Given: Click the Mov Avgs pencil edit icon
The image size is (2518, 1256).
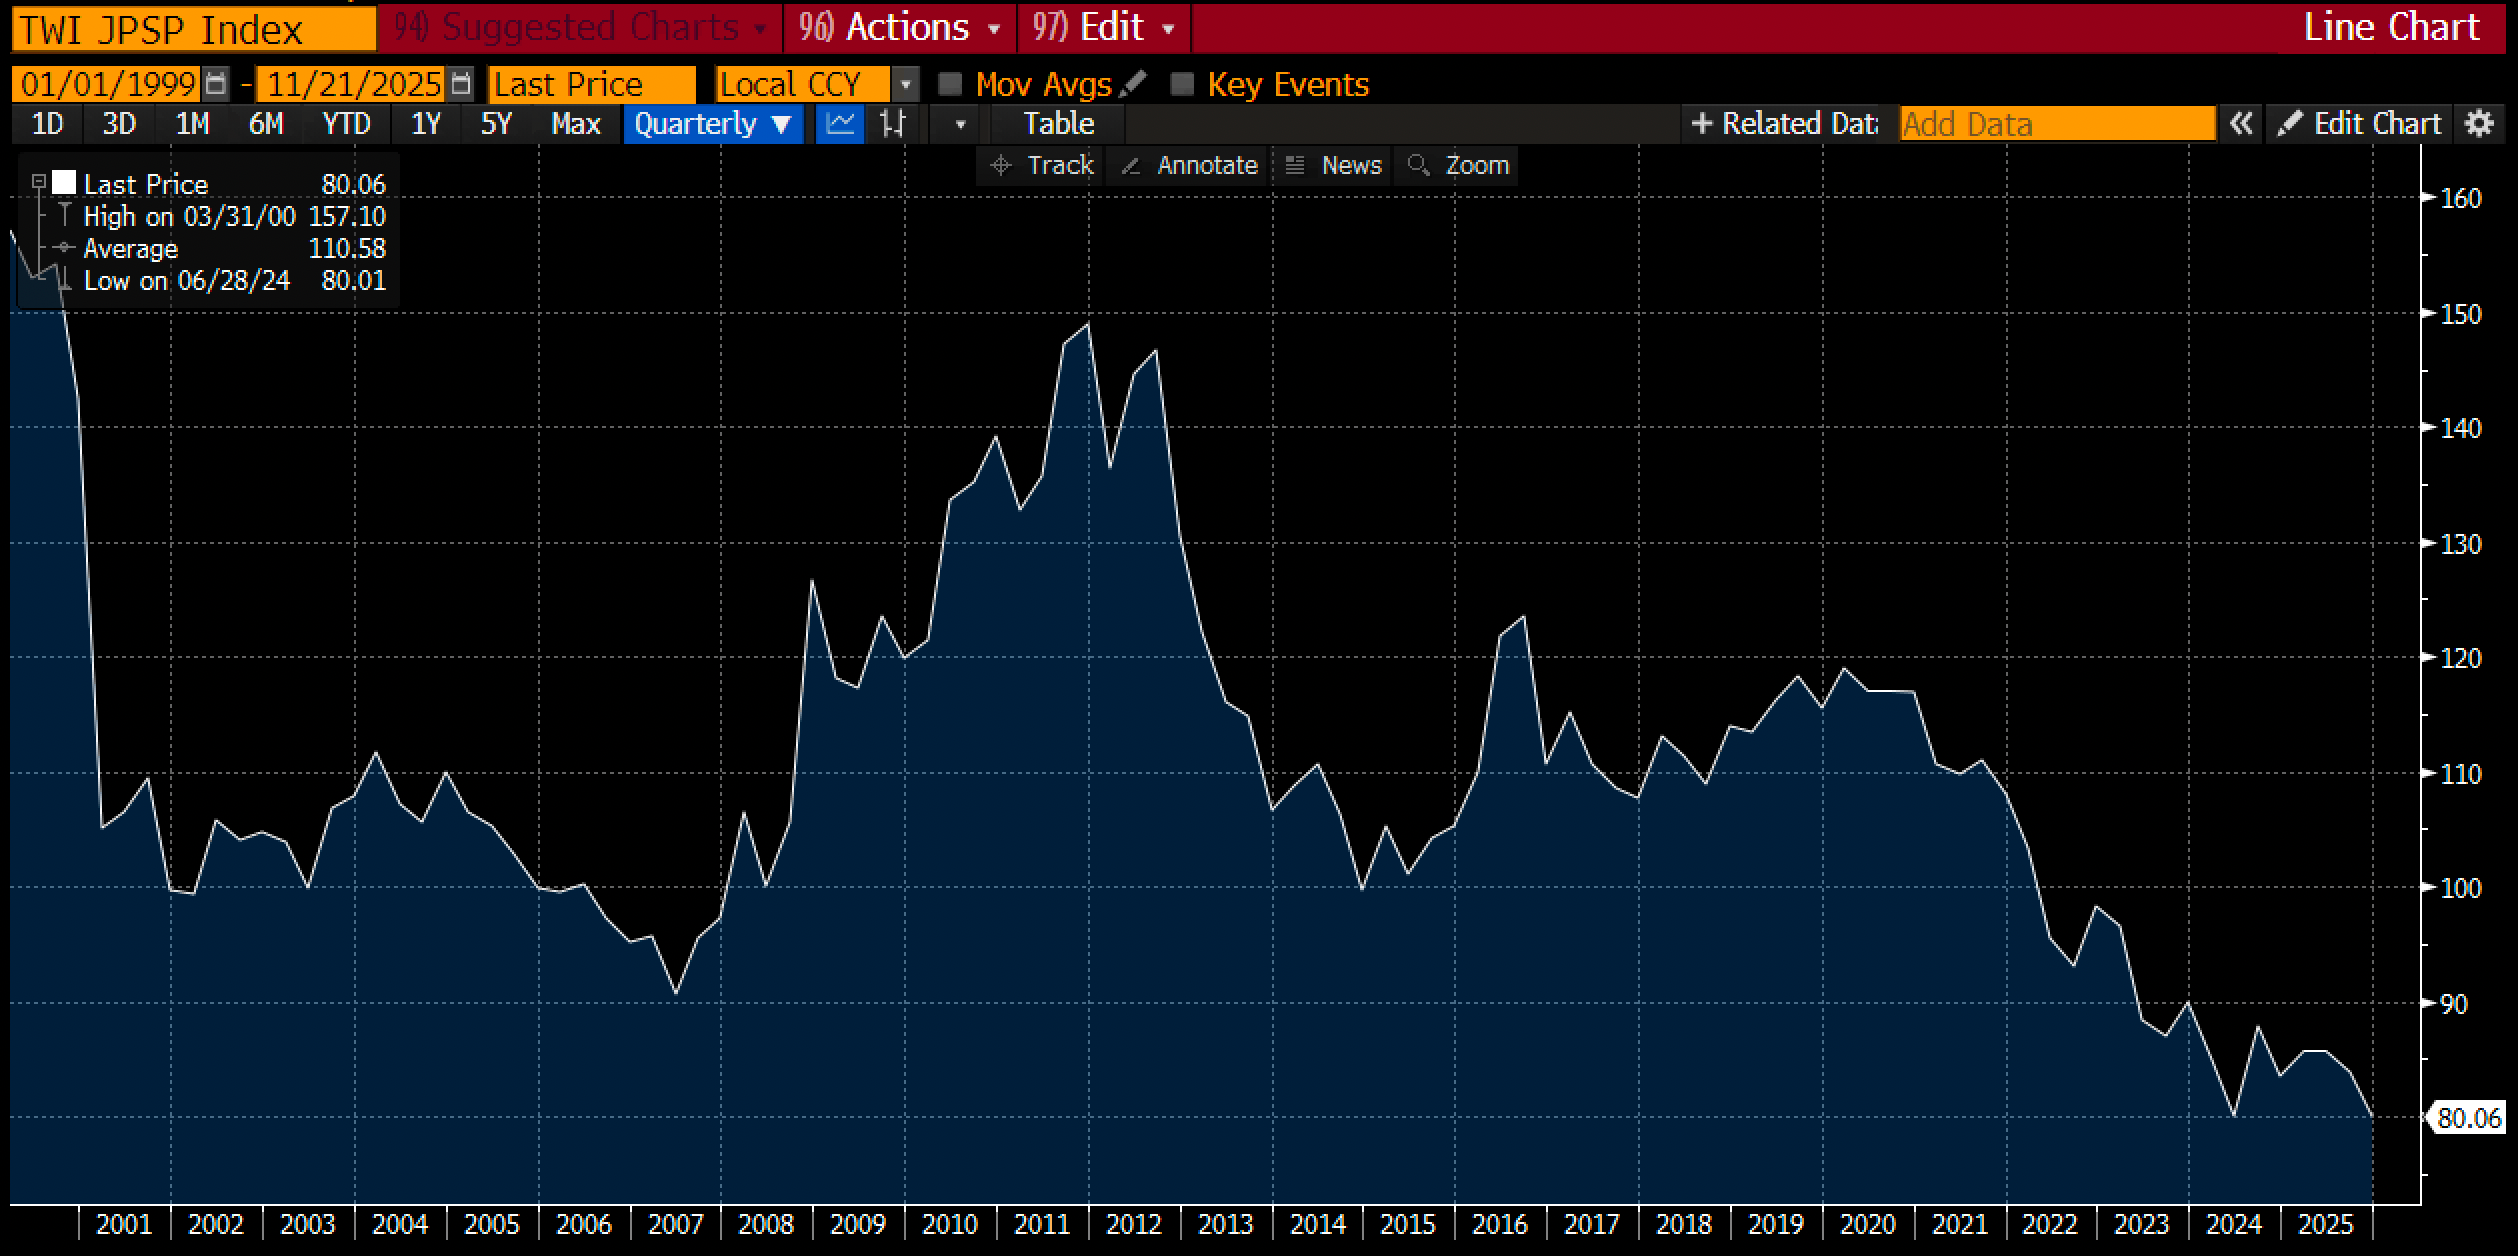Looking at the screenshot, I should pyautogui.click(x=1133, y=84).
